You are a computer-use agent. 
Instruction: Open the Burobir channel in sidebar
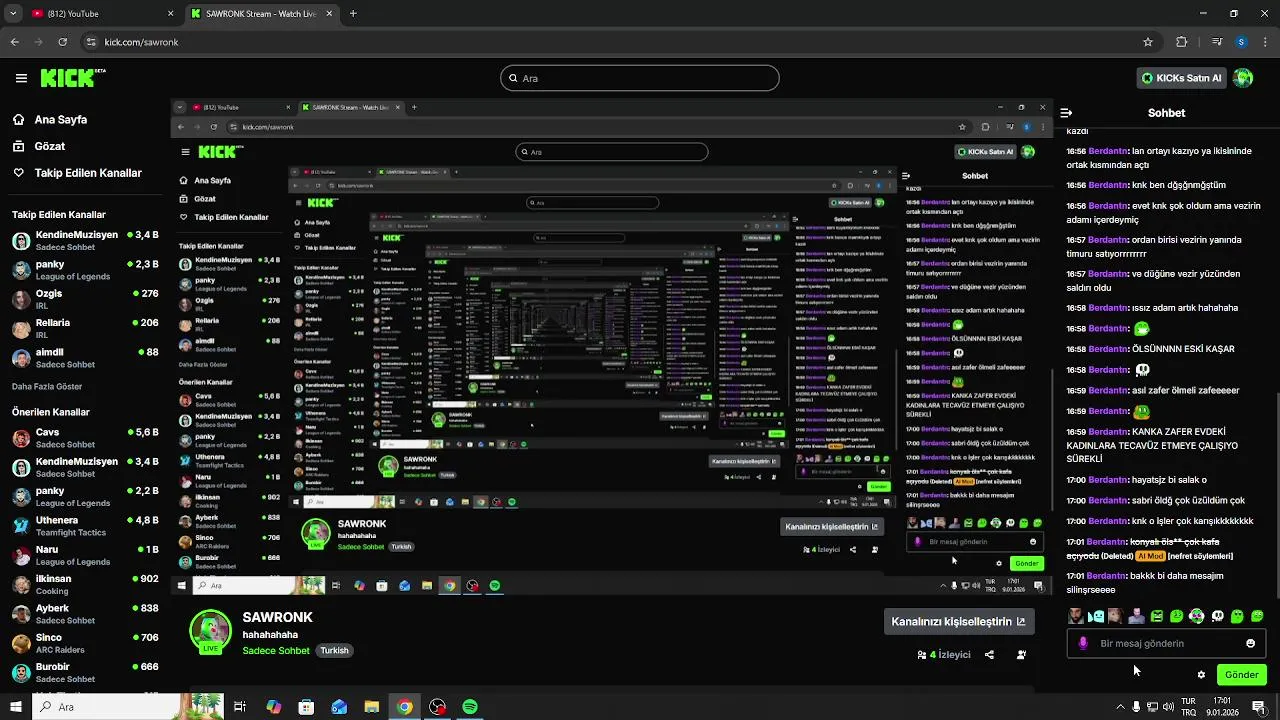(85, 672)
